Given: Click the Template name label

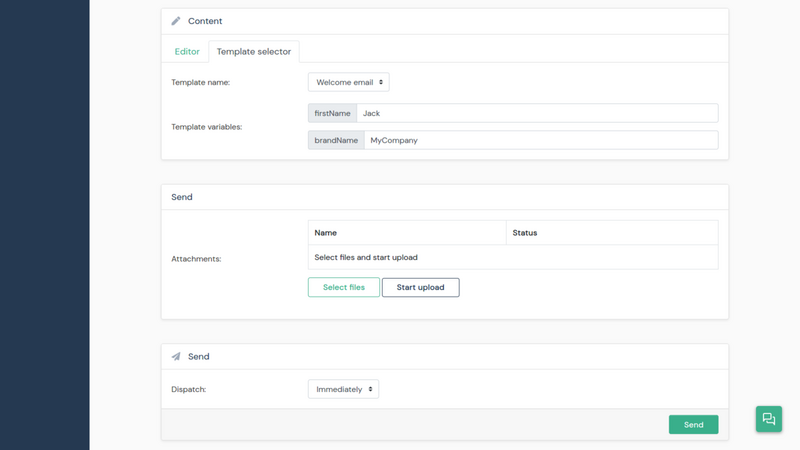Looking at the screenshot, I should click(201, 83).
